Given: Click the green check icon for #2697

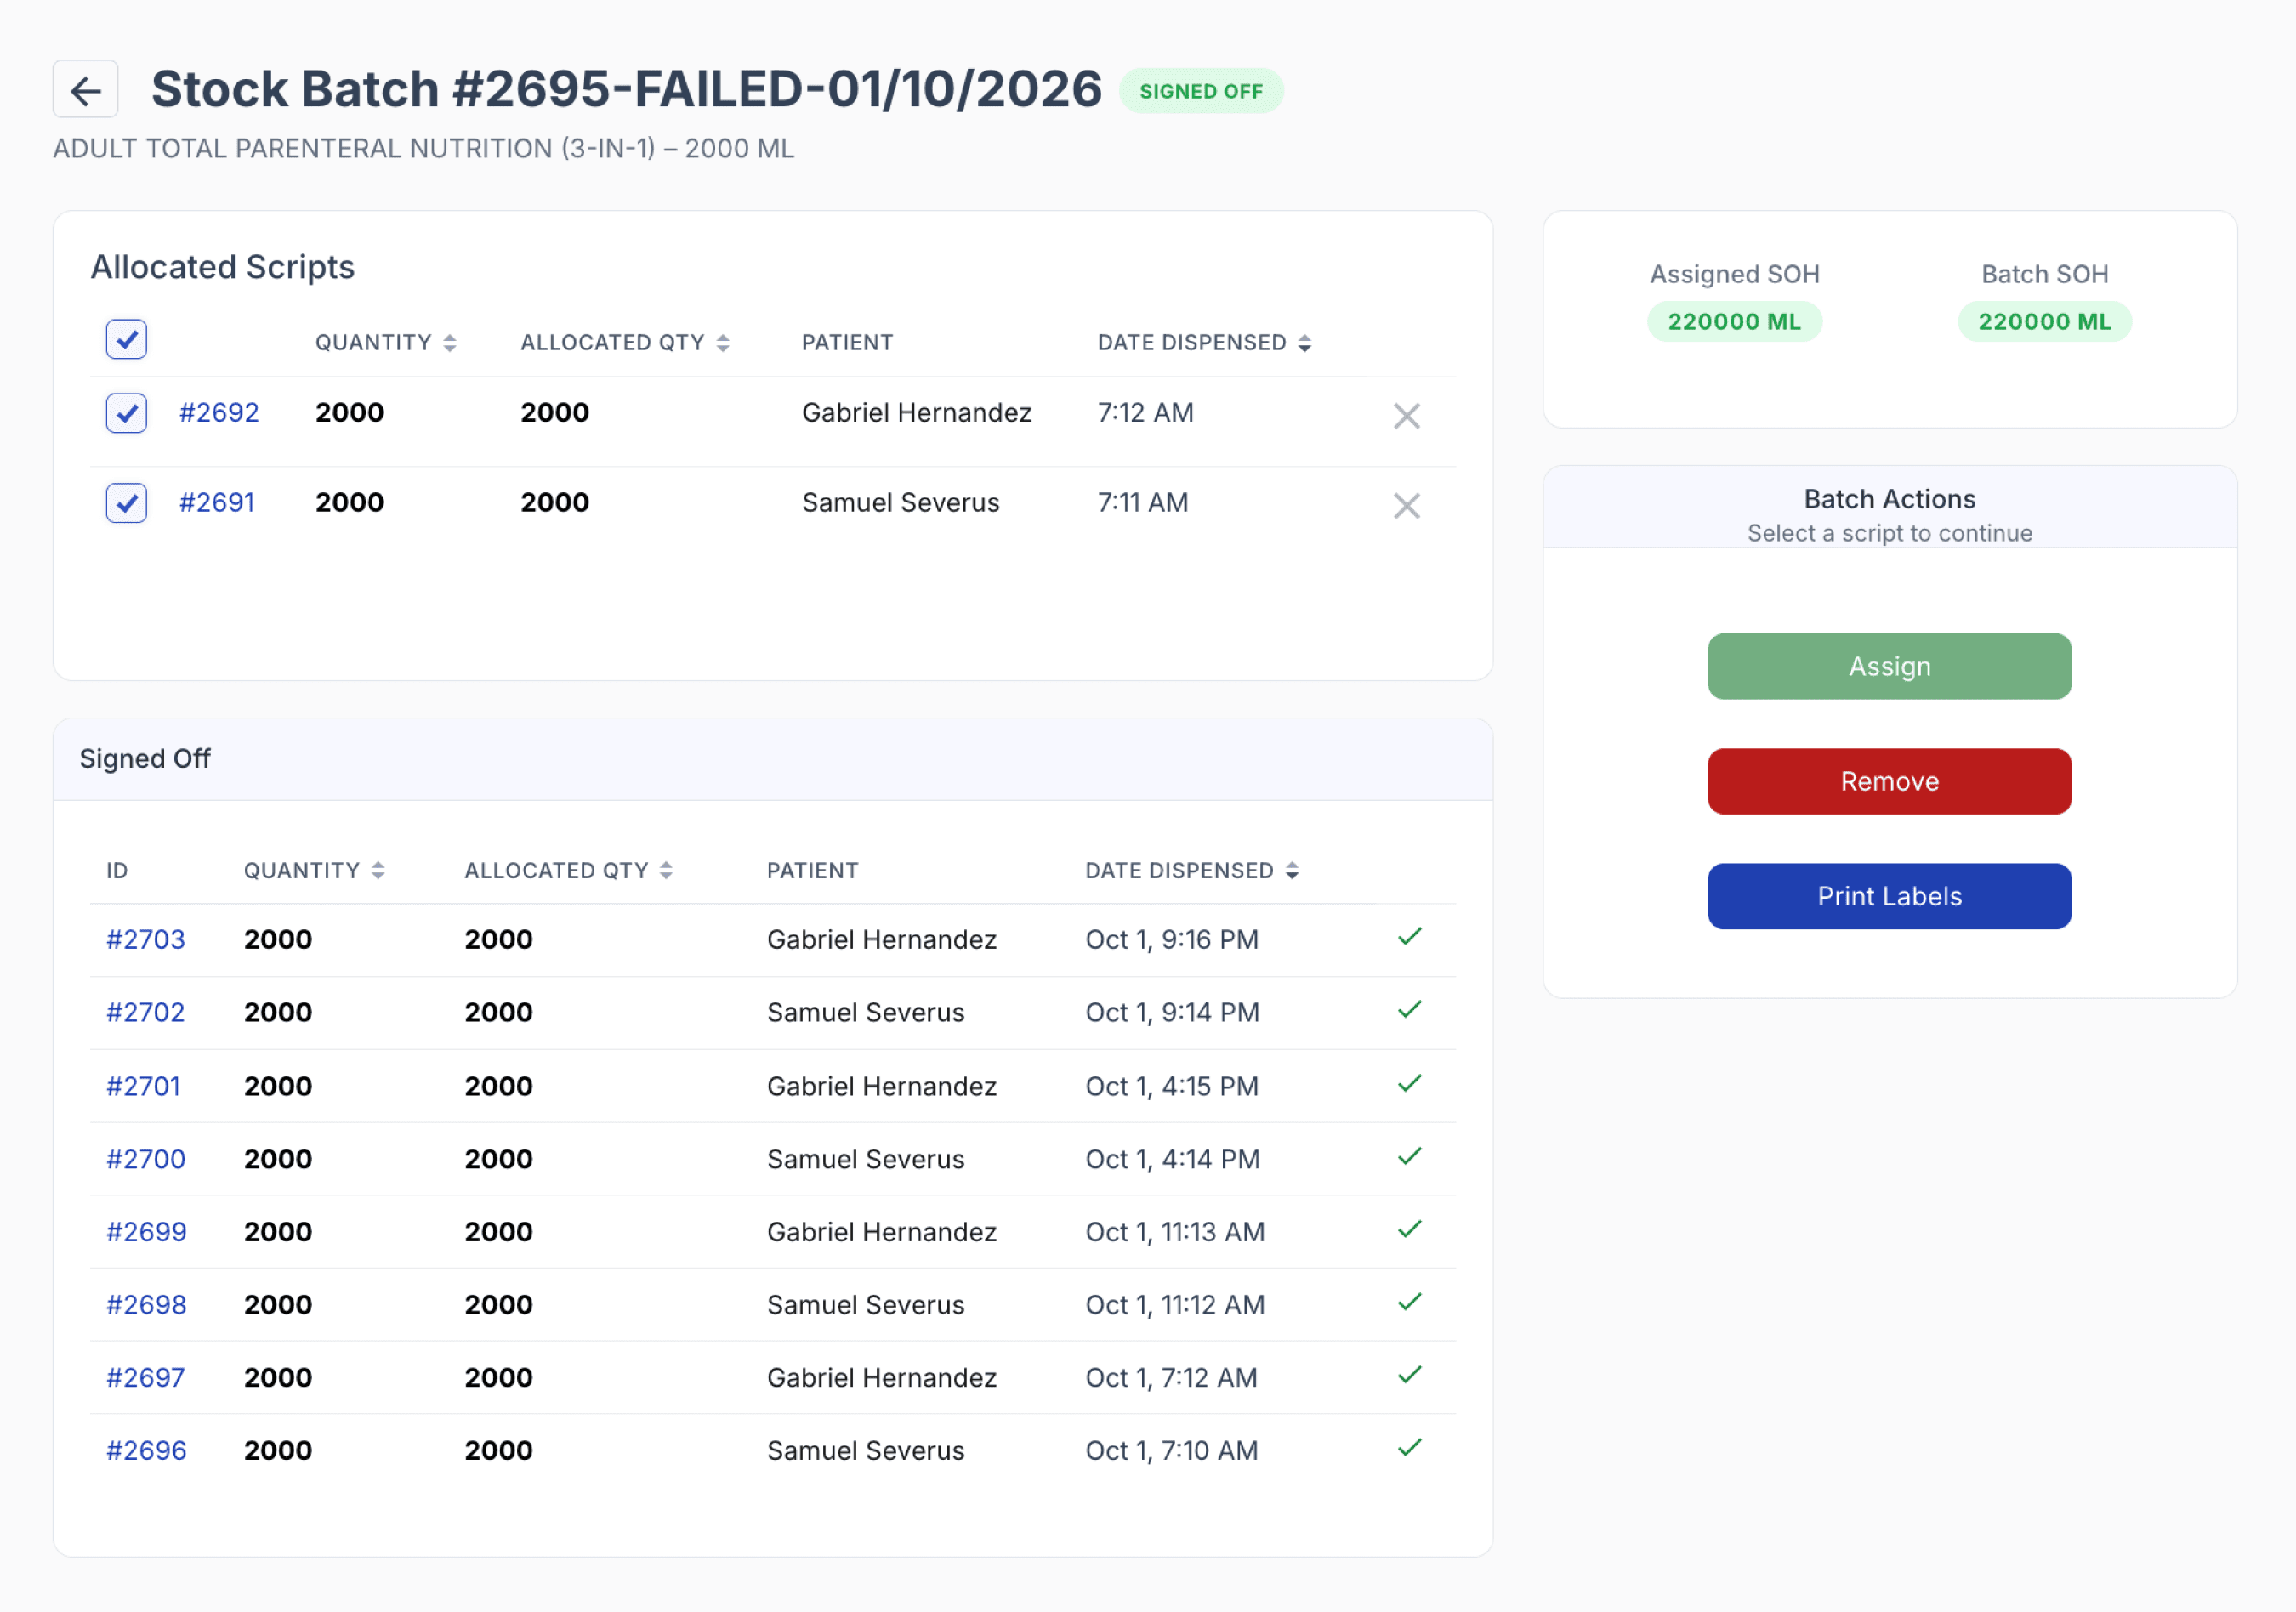Looking at the screenshot, I should point(1410,1376).
